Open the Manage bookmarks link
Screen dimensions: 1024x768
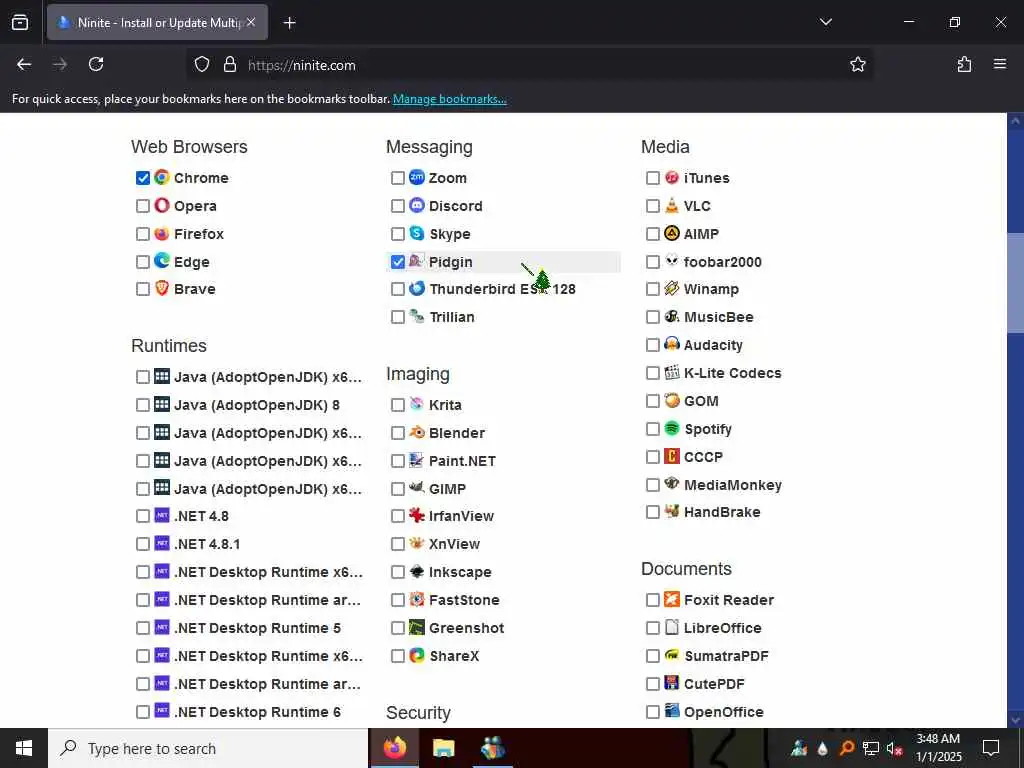449,99
